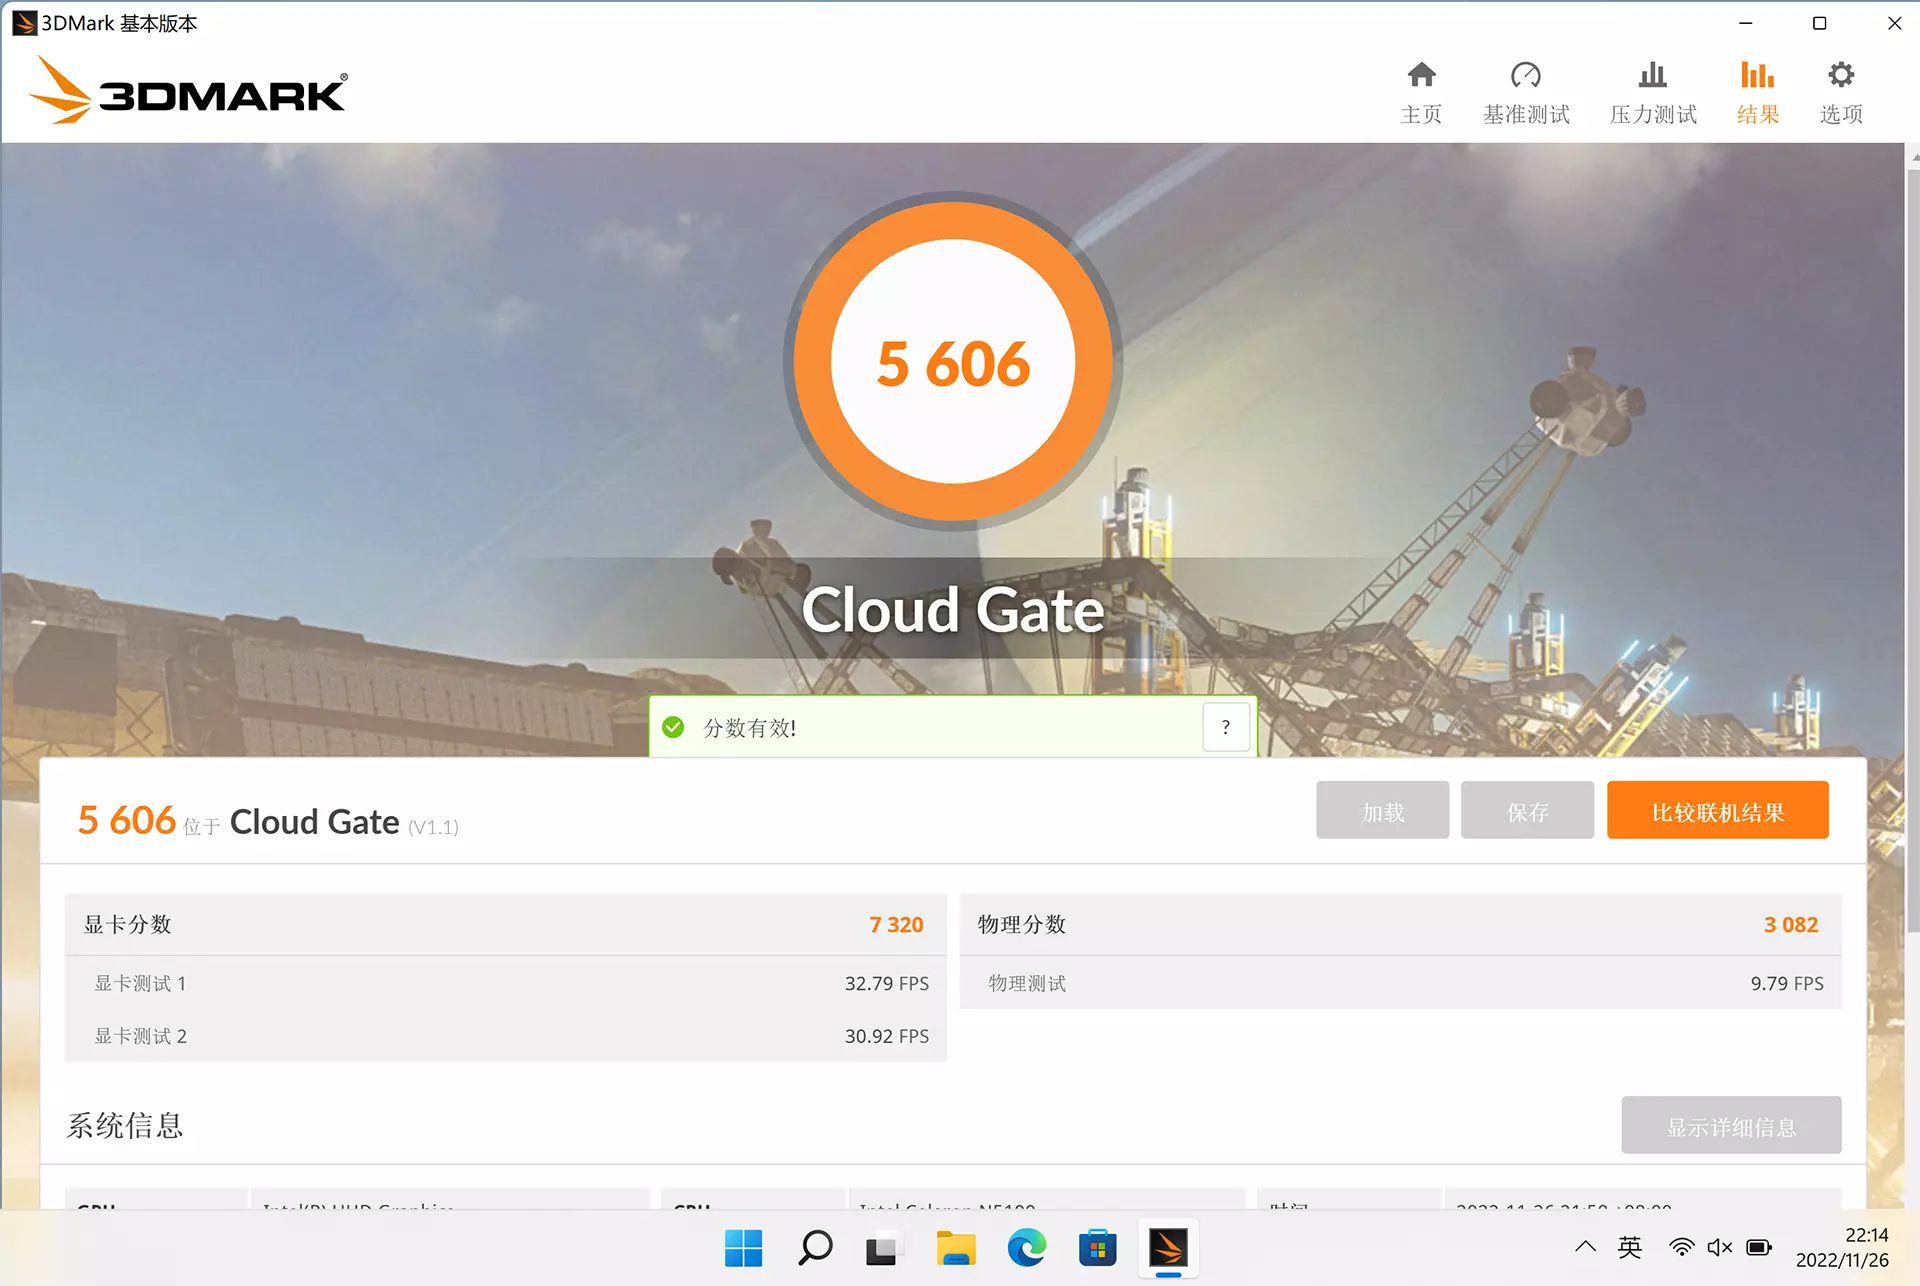Image resolution: width=1920 pixels, height=1286 pixels.
Task: Open the Windows Start menu
Action: tap(743, 1247)
